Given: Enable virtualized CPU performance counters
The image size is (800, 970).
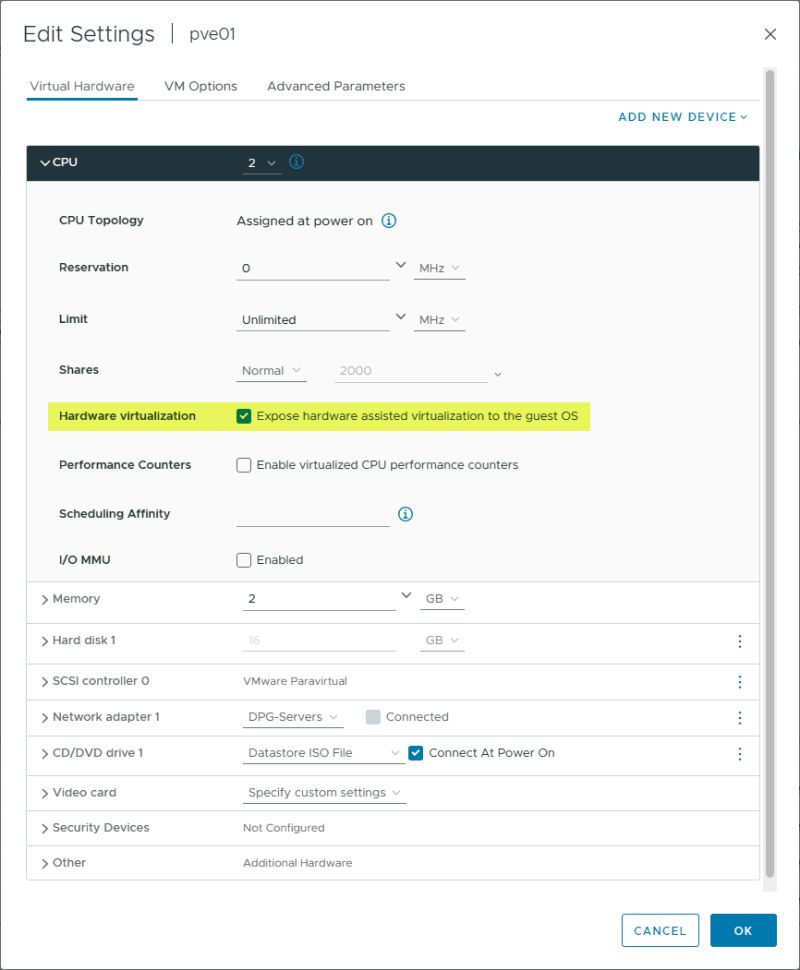Looking at the screenshot, I should [243, 464].
